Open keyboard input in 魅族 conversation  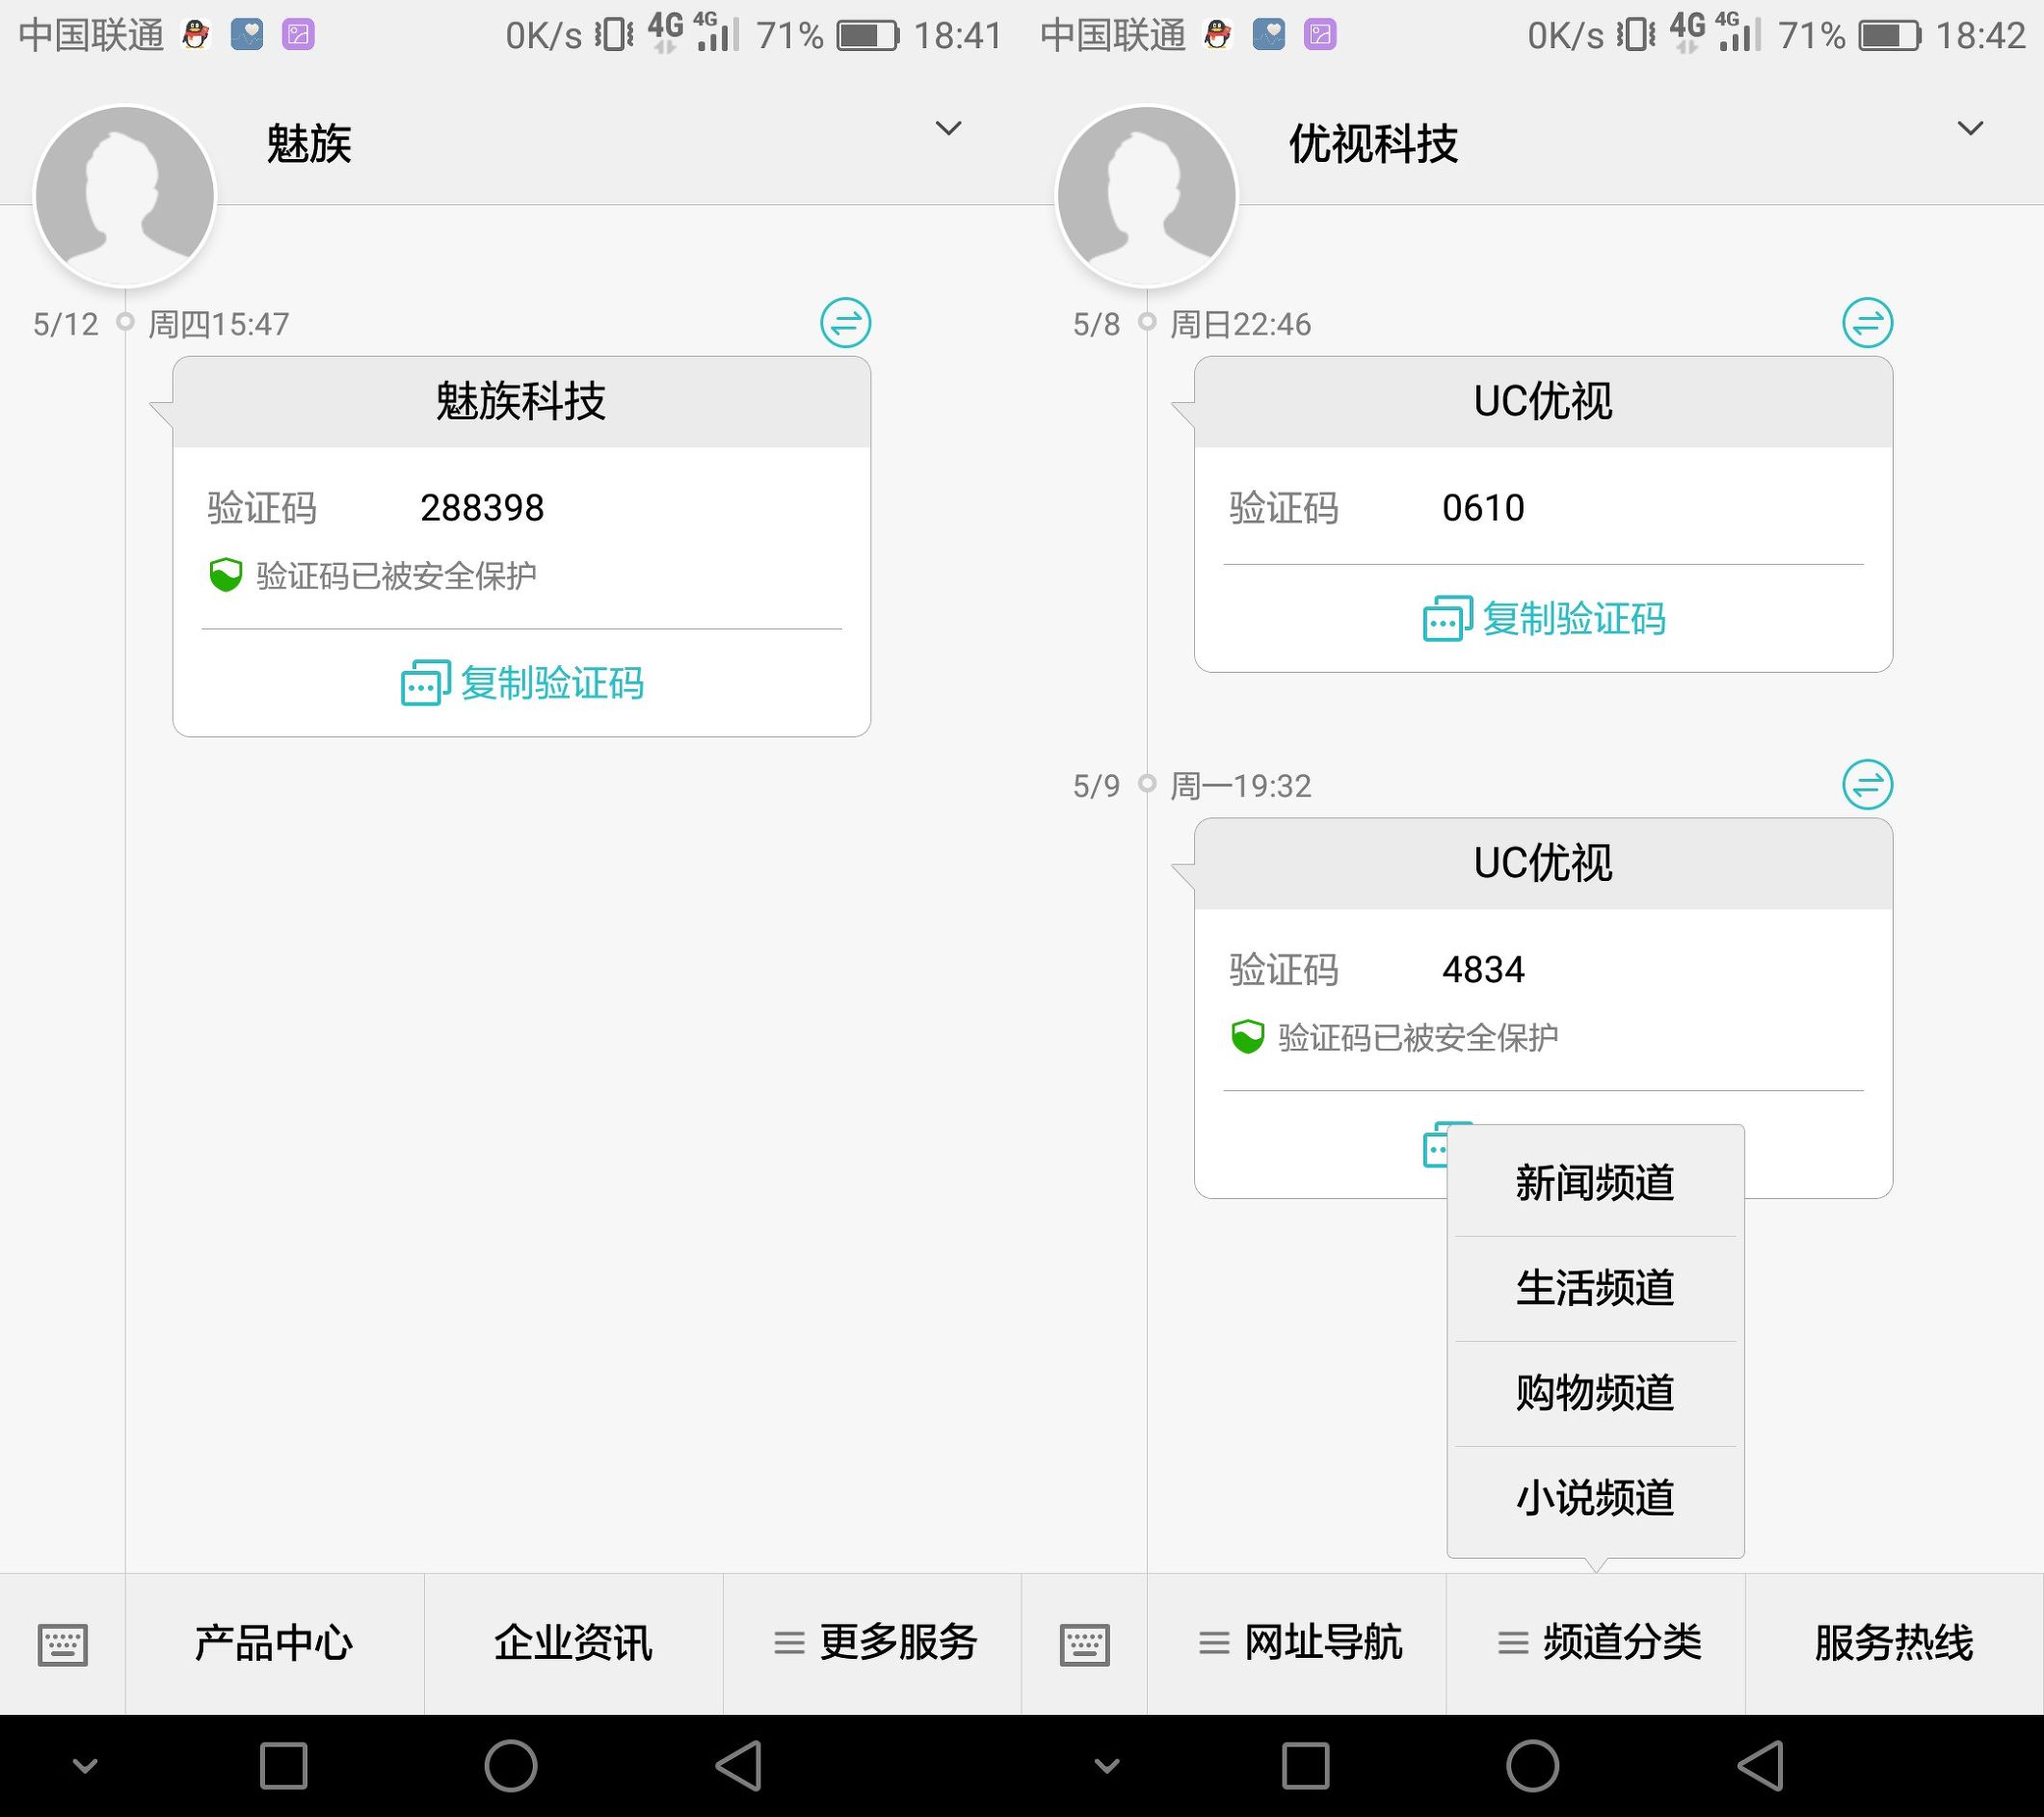pyautogui.click(x=63, y=1644)
